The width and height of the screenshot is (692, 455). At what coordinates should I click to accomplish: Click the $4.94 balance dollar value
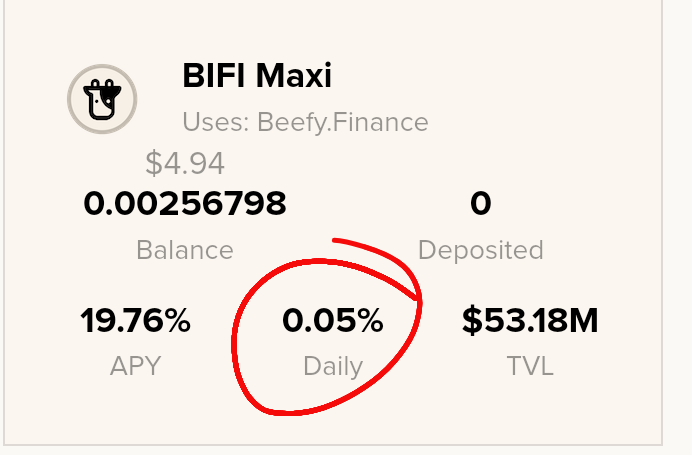pyautogui.click(x=185, y=163)
